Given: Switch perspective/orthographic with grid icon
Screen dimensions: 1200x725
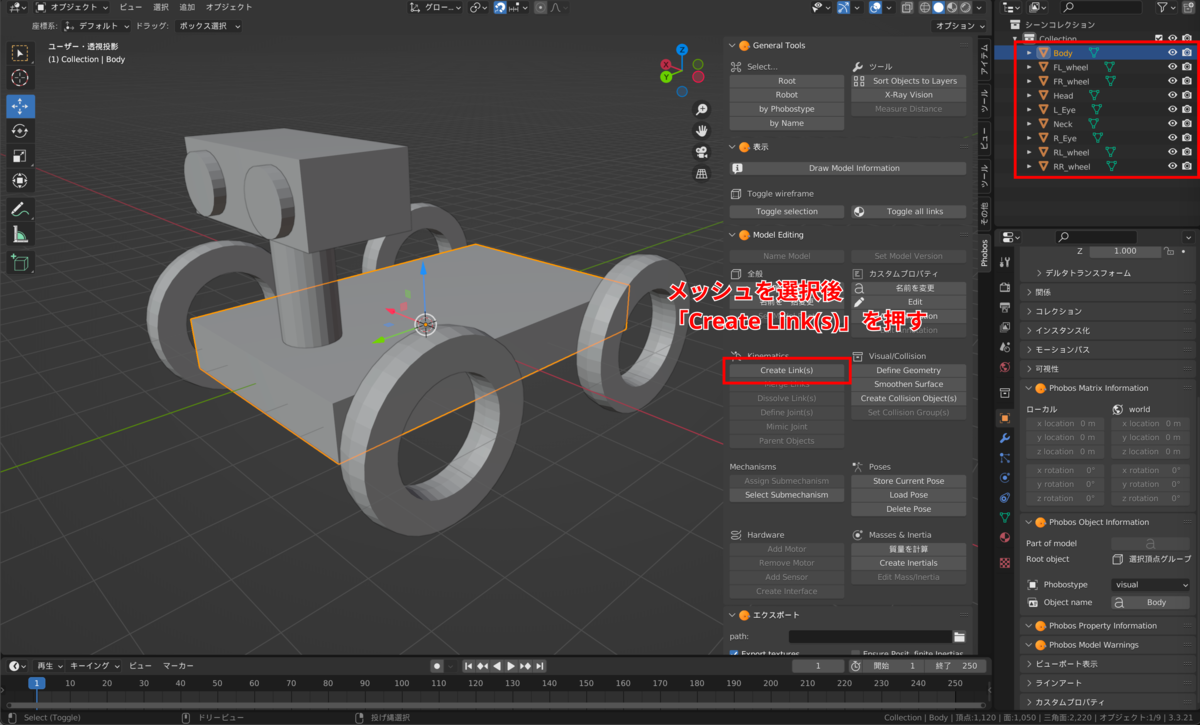Looking at the screenshot, I should [x=702, y=174].
